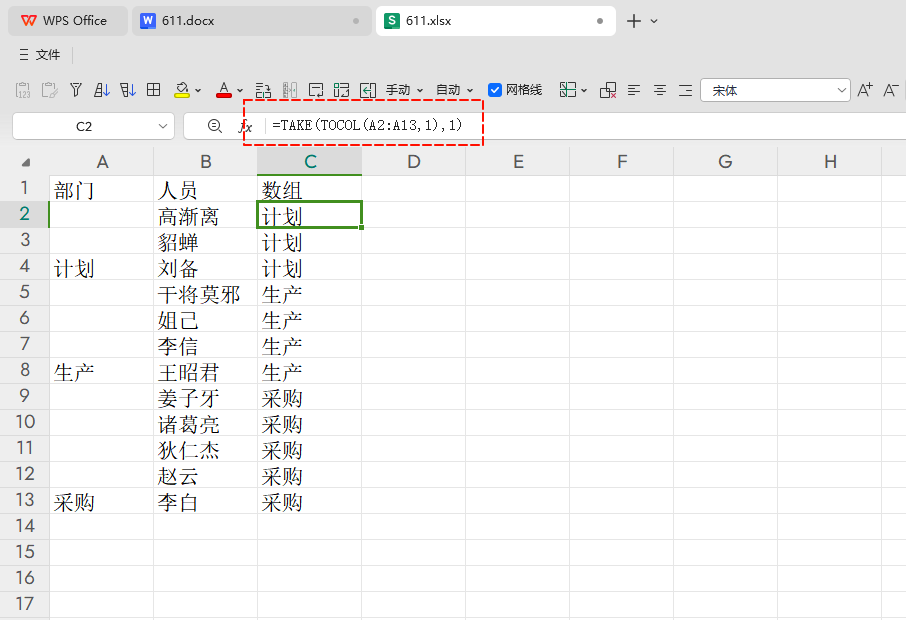Center align text

tap(660, 90)
